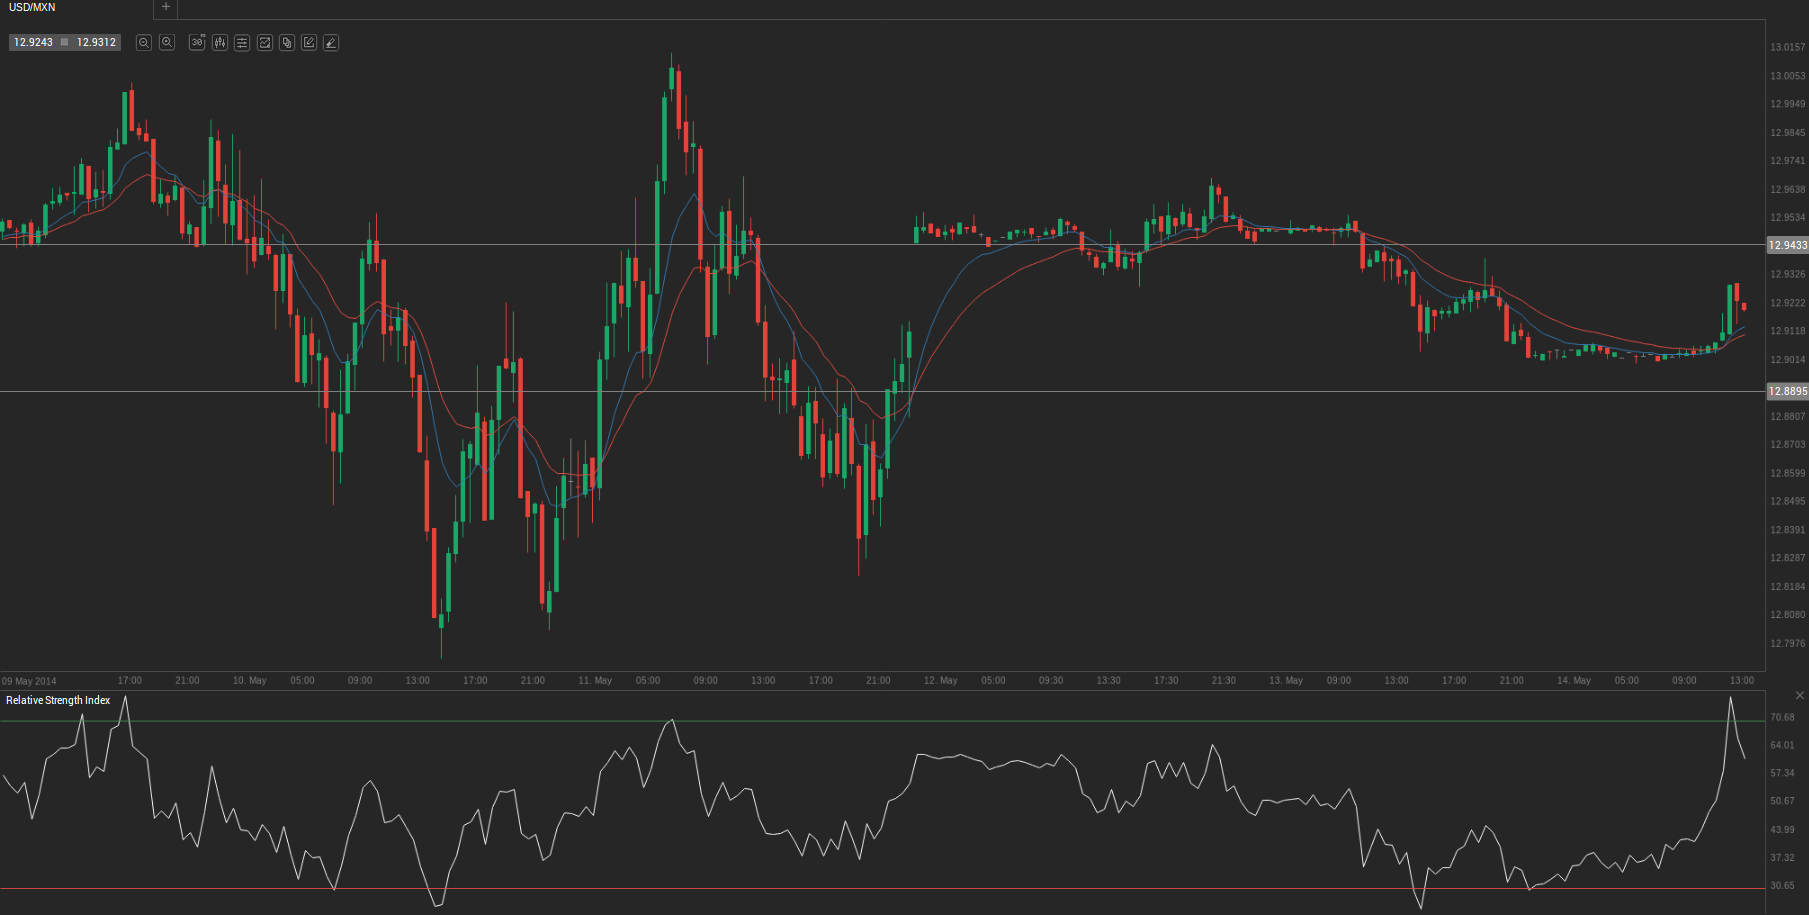The height and width of the screenshot is (915, 1809).
Task: Select the edit drawing tool icon
Action: point(309,42)
